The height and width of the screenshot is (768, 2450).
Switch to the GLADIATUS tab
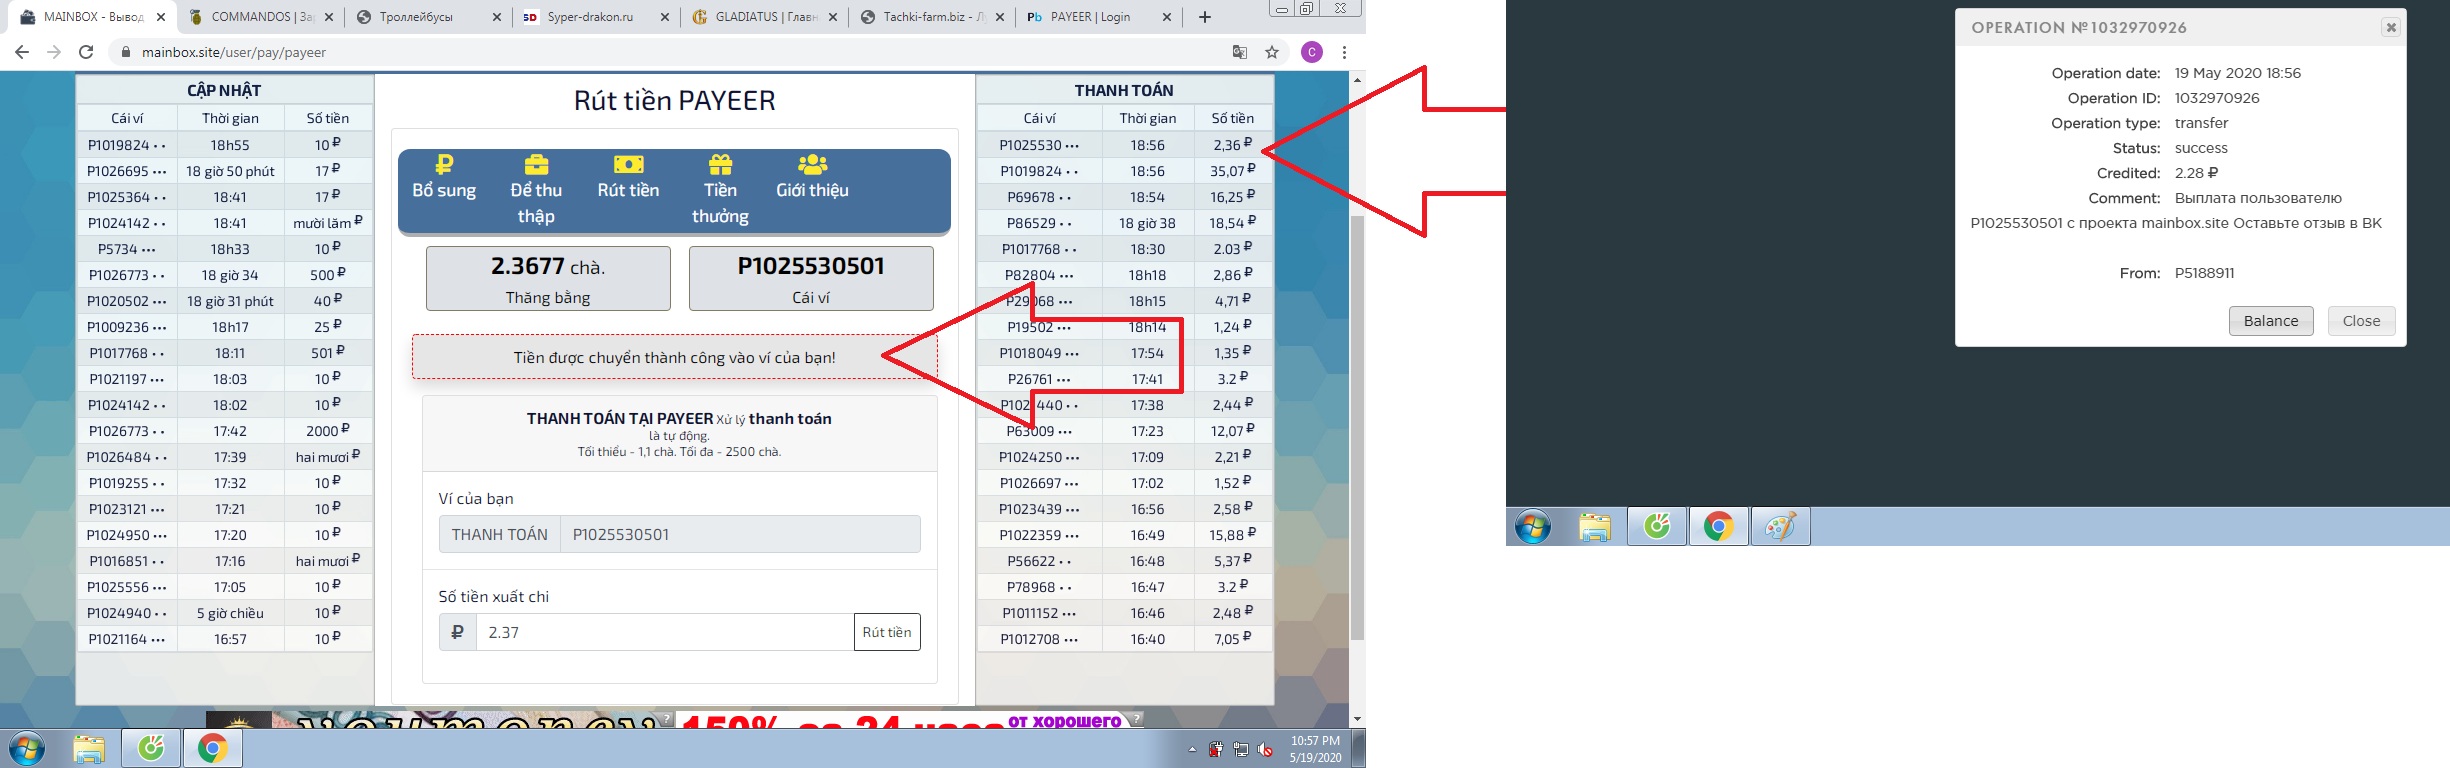pos(766,17)
